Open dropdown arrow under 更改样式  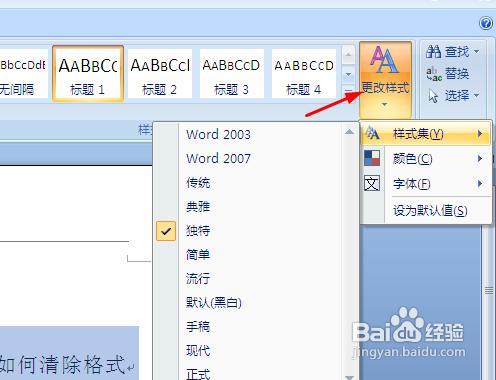[384, 105]
